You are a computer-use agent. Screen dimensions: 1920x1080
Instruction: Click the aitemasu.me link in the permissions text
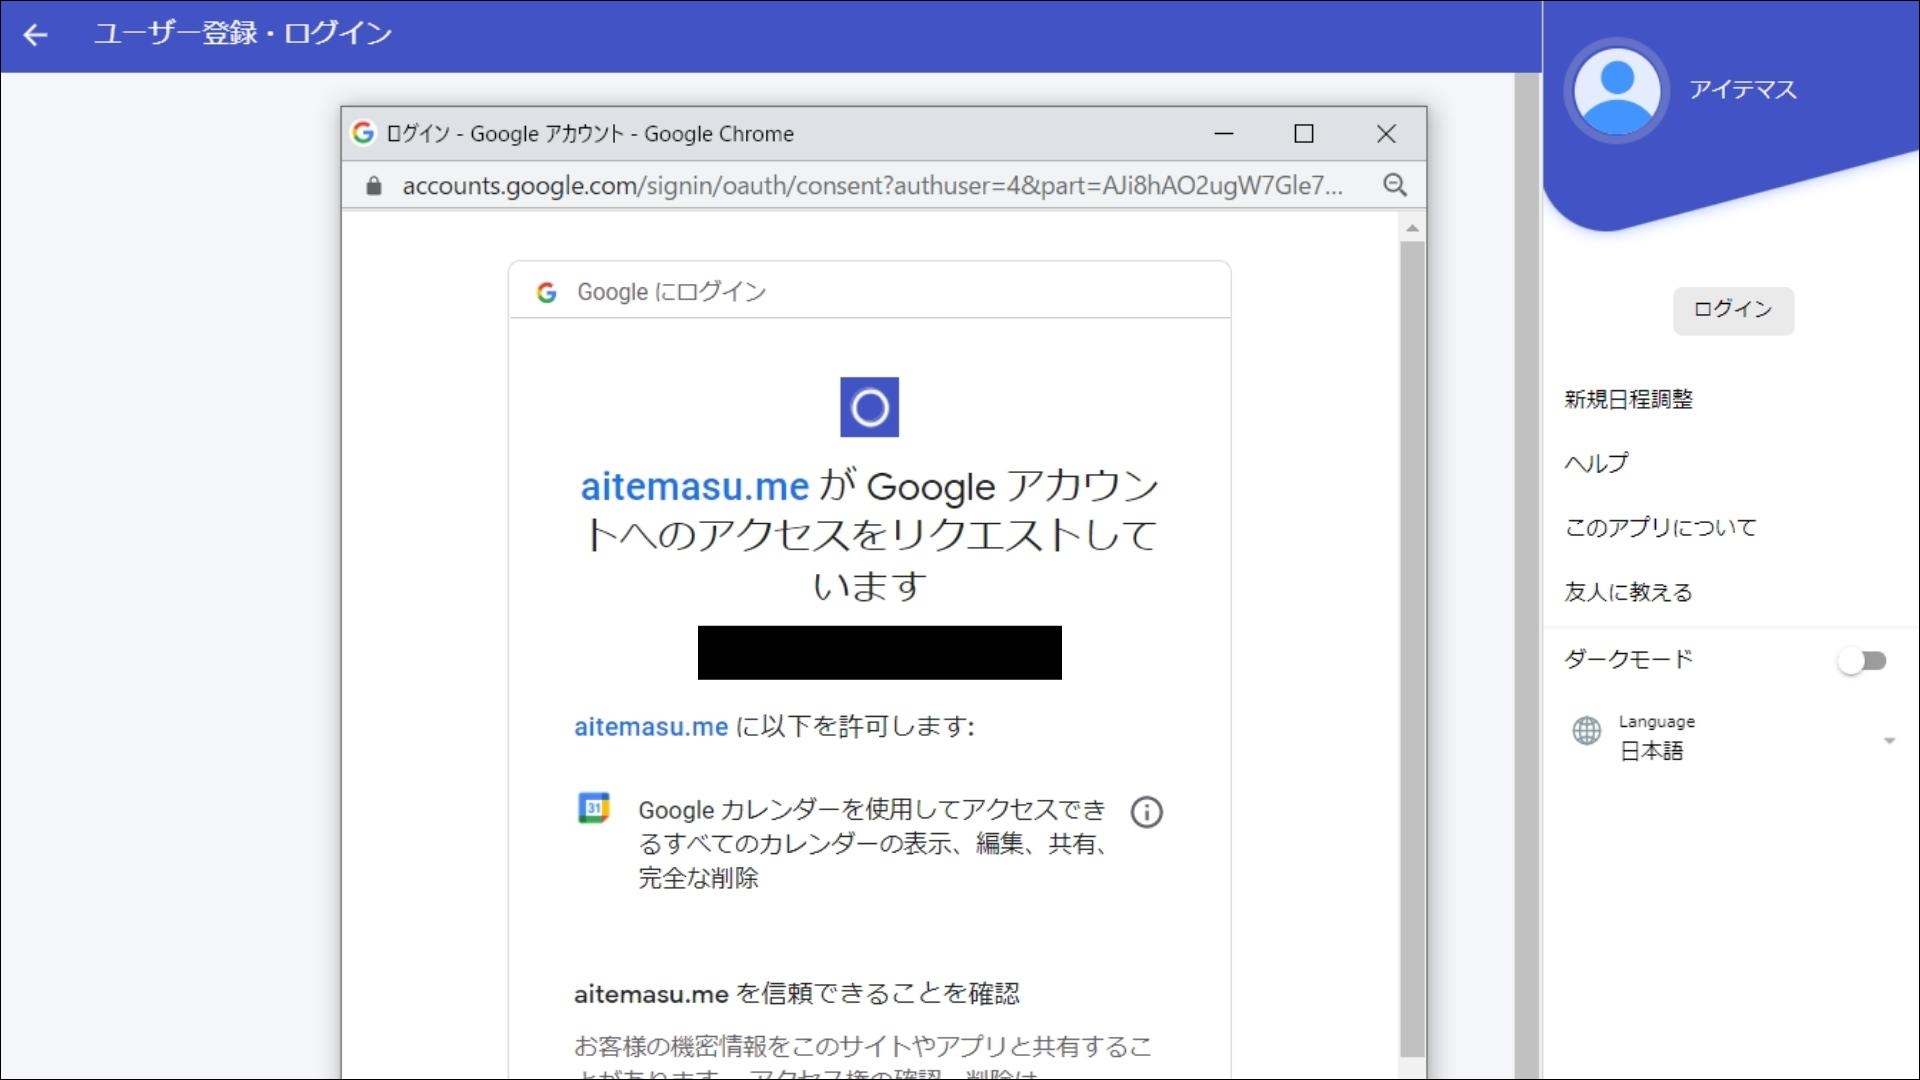pos(650,727)
